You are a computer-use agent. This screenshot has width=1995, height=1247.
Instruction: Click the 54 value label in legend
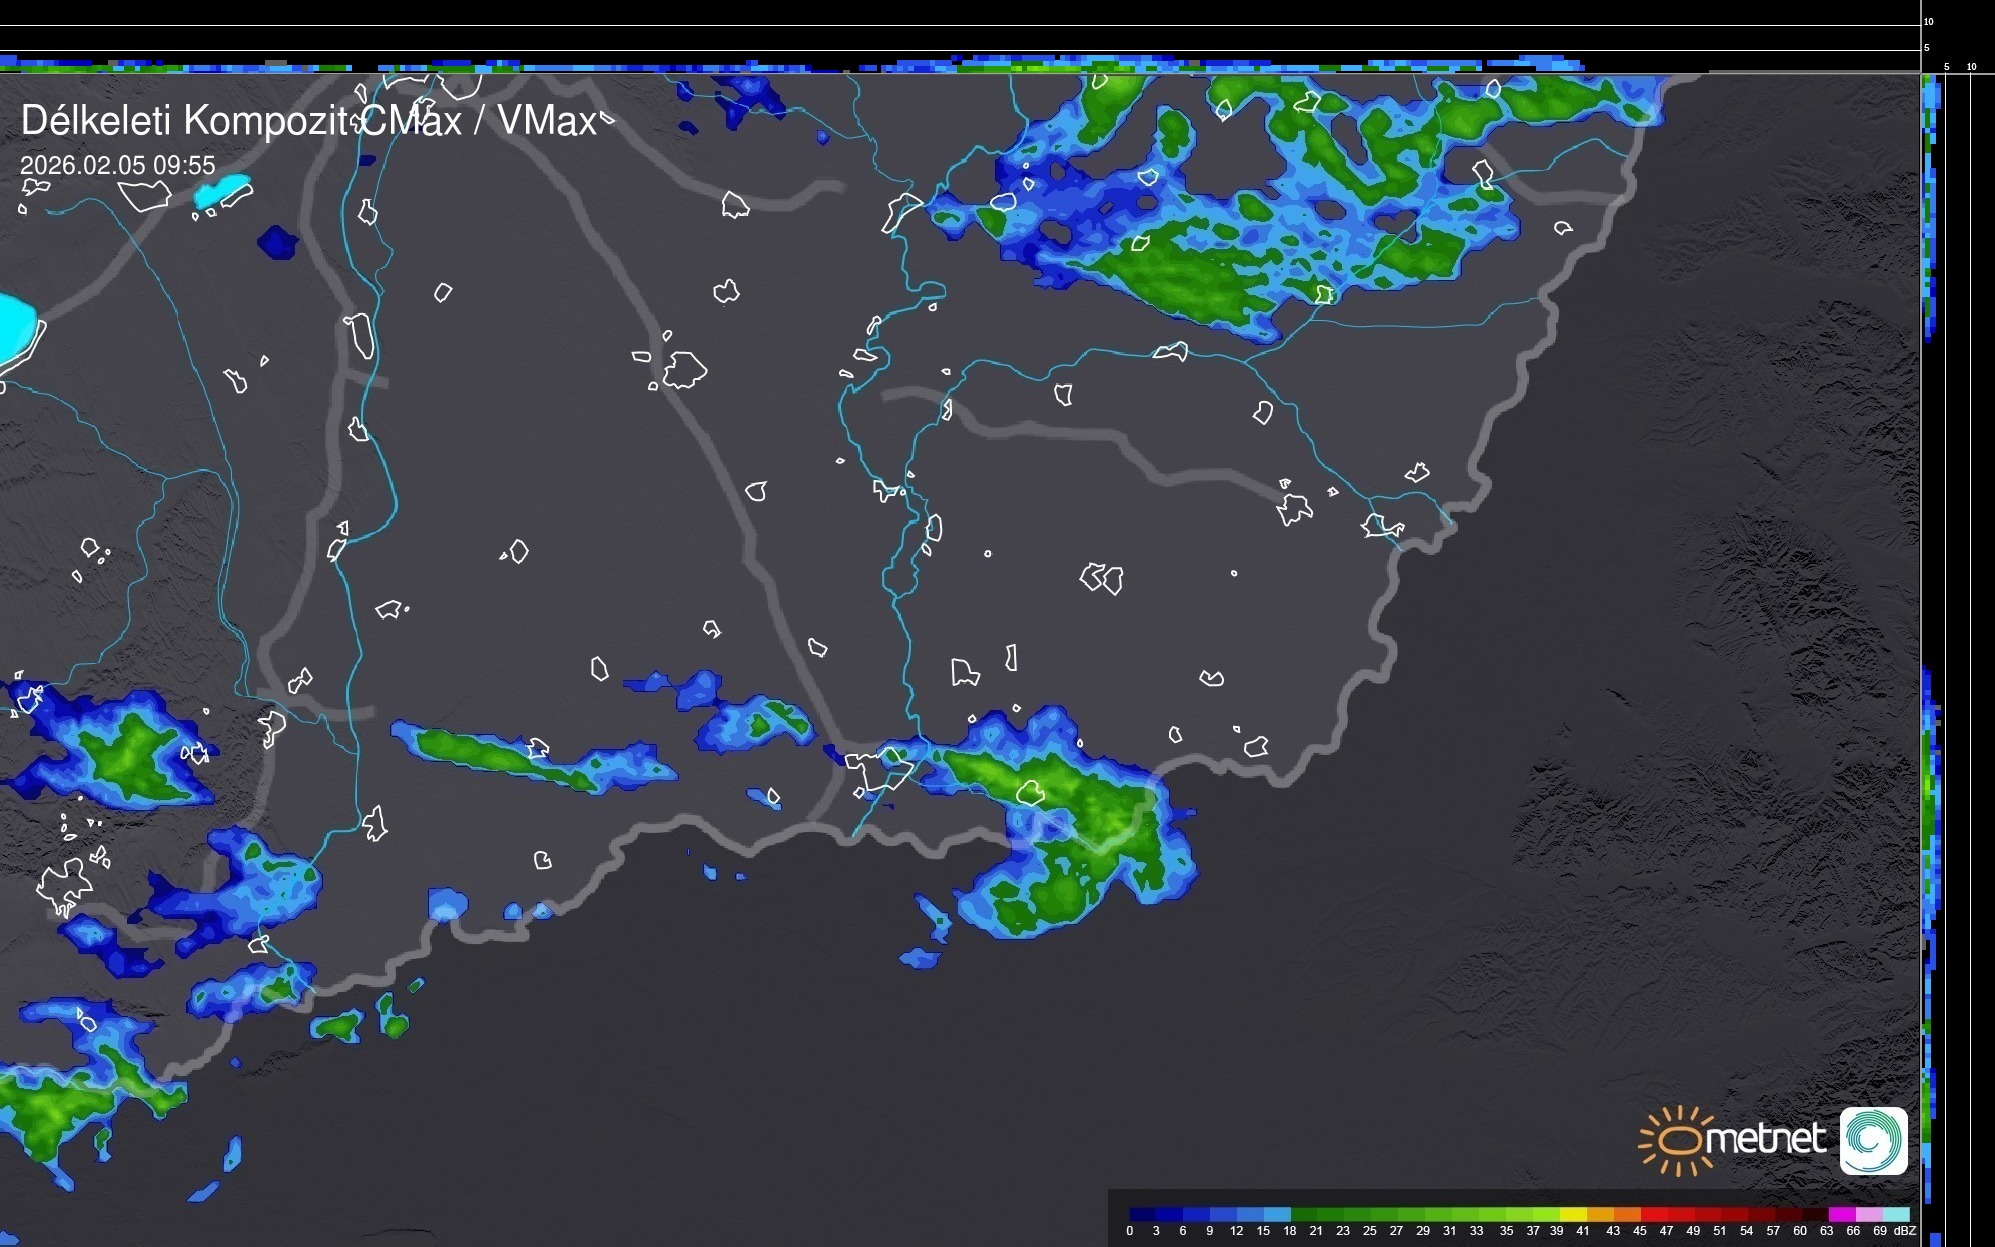pos(1746,1231)
